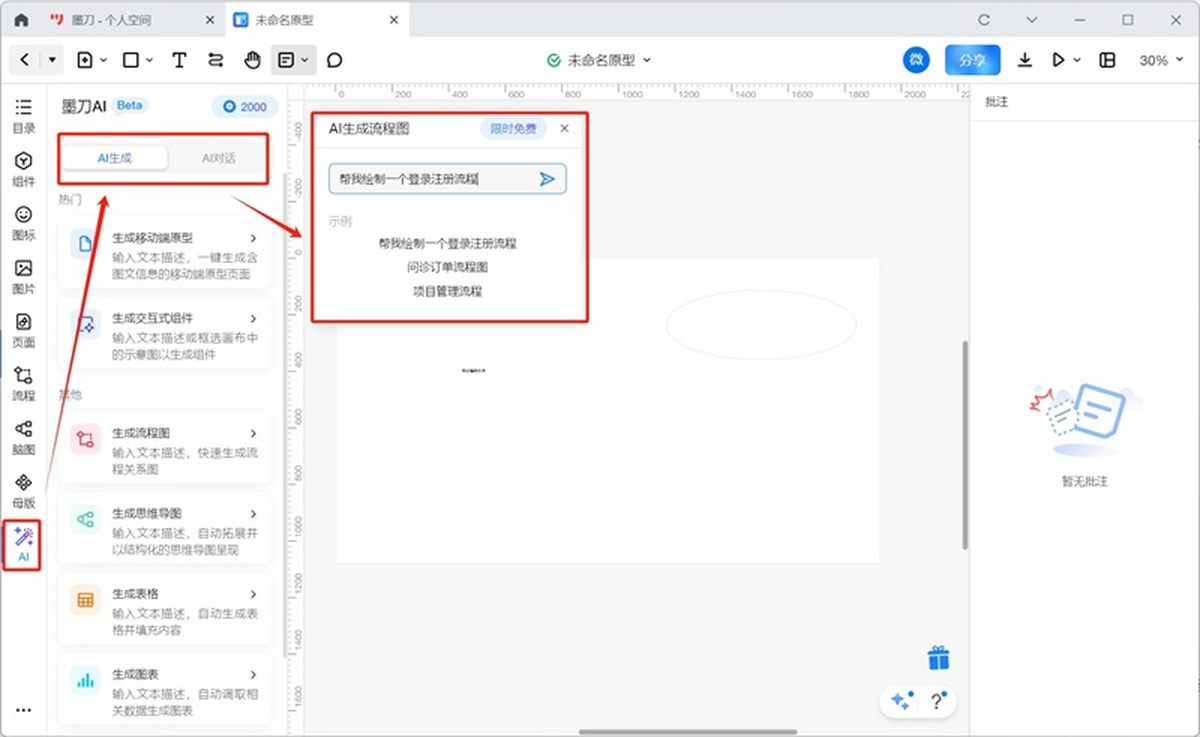Select the rectangle shape tool
The width and height of the screenshot is (1200, 737).
131,60
